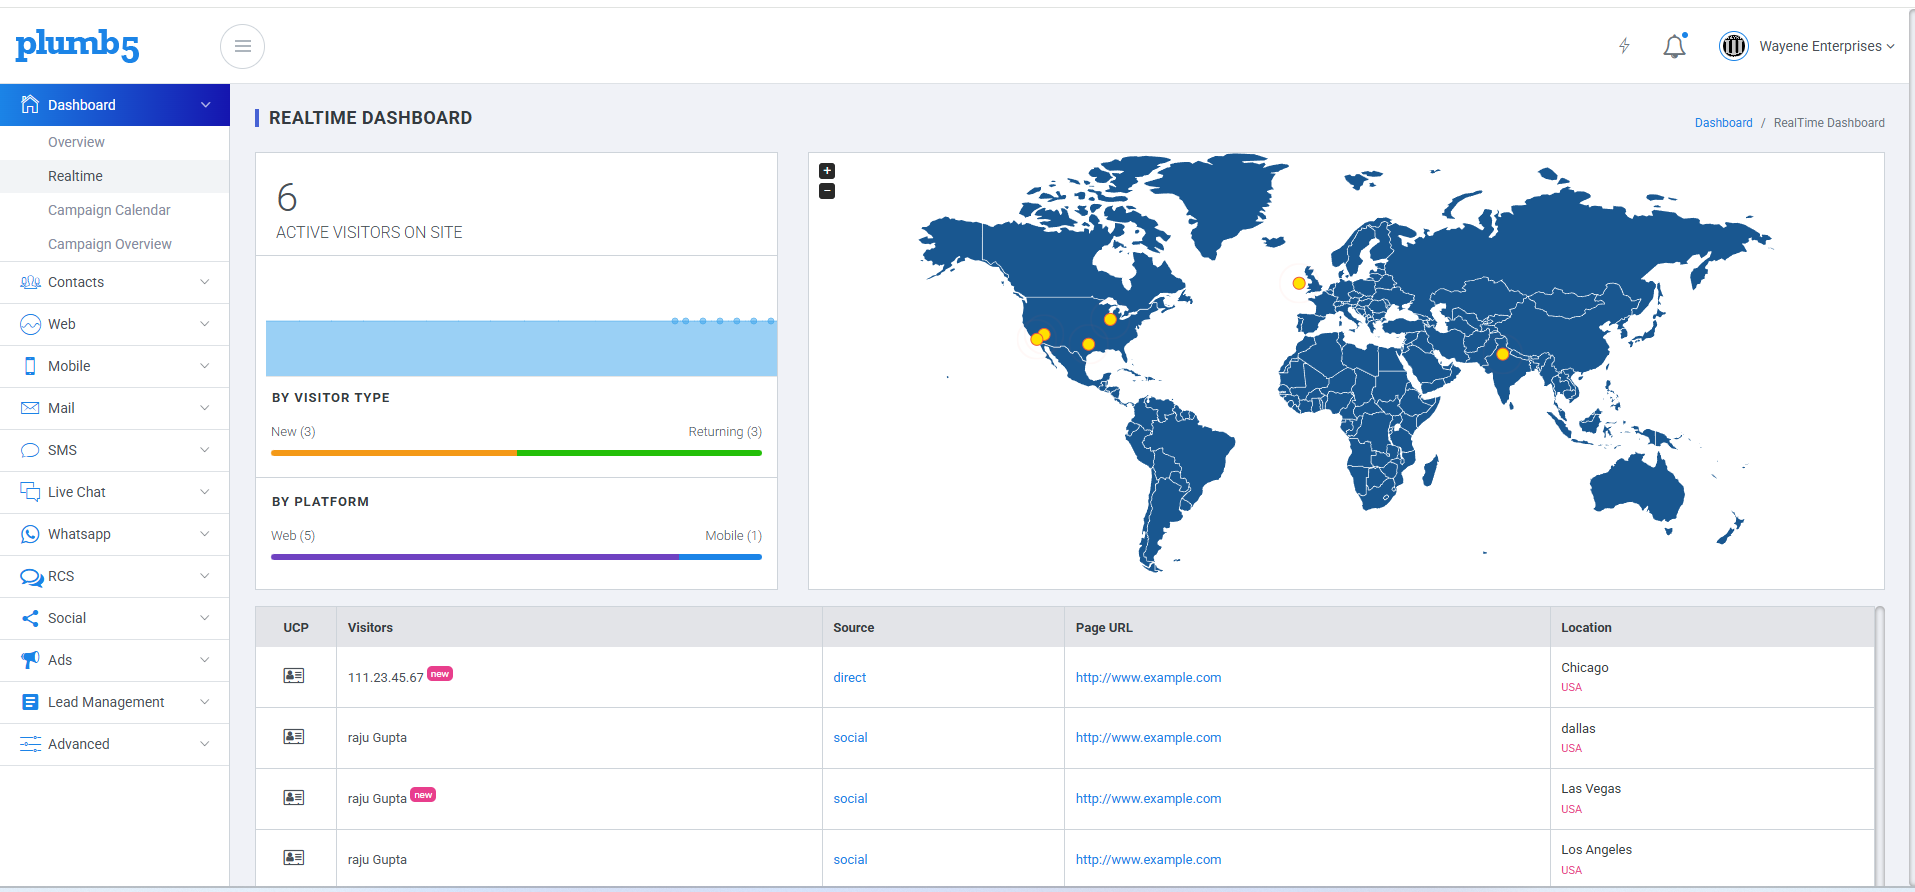Image resolution: width=1915 pixels, height=892 pixels.
Task: Click the Social share sidebar icon
Action: coord(30,618)
